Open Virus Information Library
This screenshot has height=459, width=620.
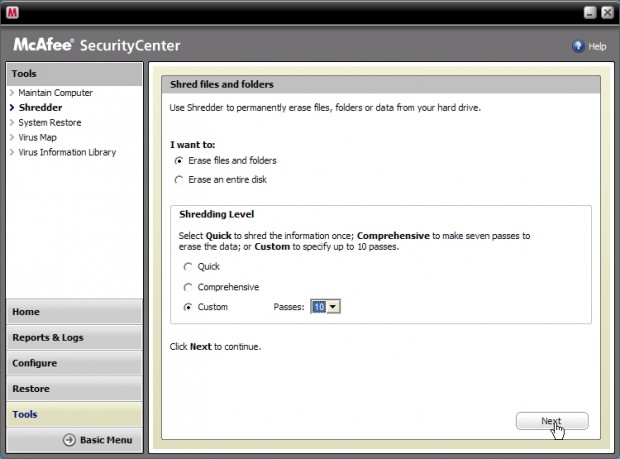67,152
